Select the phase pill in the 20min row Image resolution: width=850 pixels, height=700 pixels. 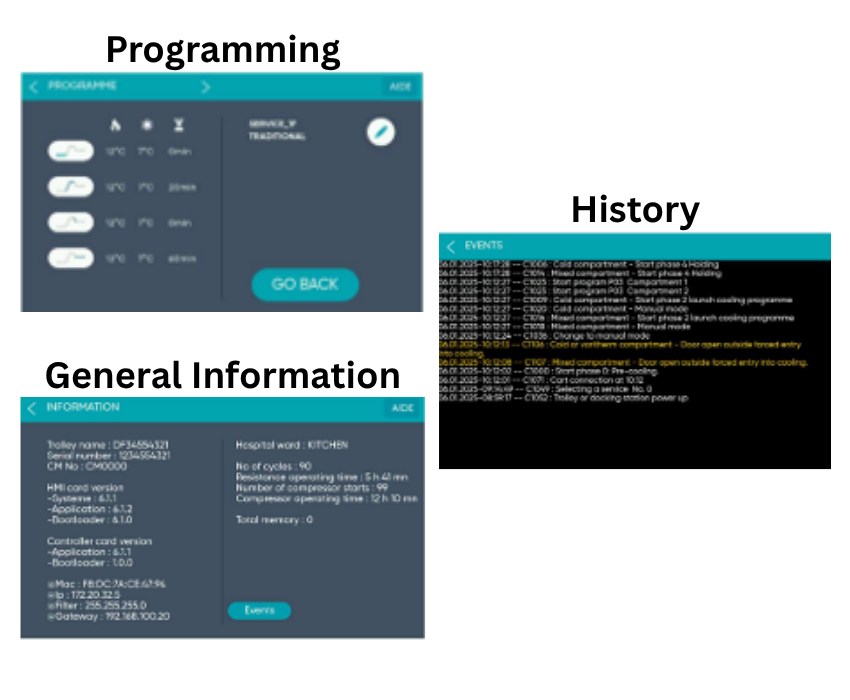(x=71, y=187)
